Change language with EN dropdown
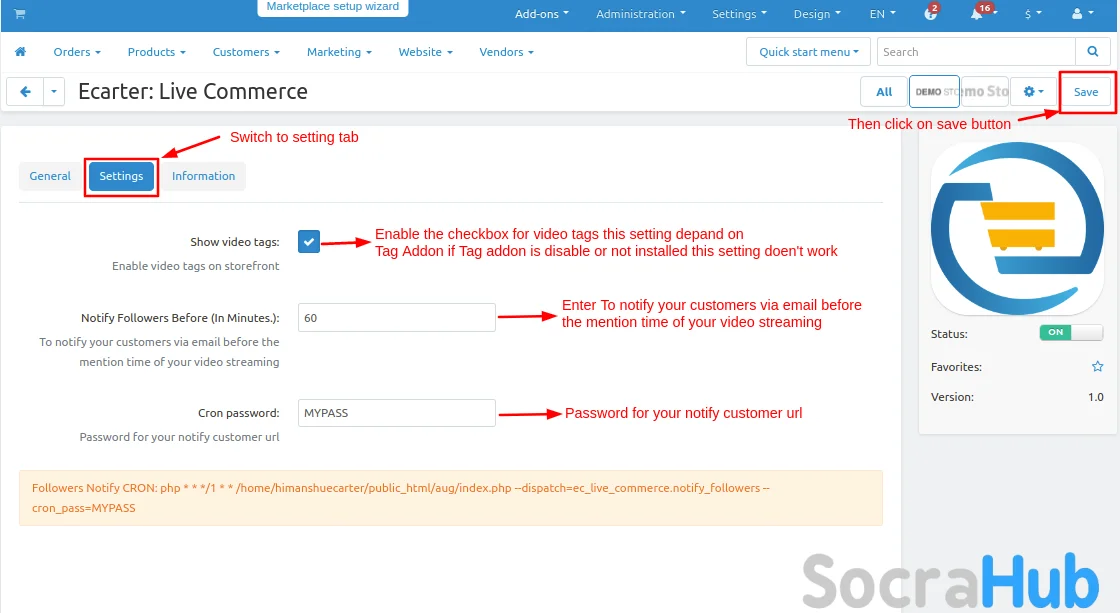The height and width of the screenshot is (613, 1120). [882, 14]
